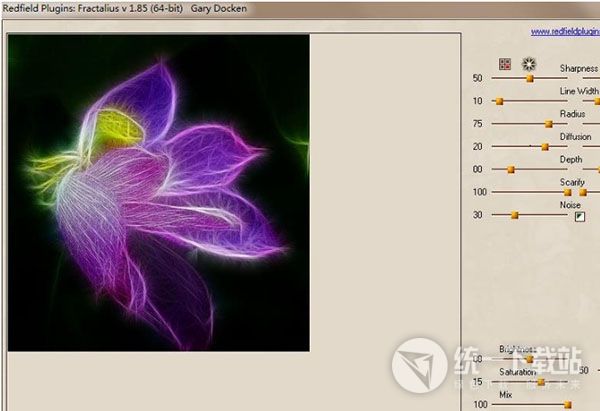Click the Depth slider handle

coord(510,169)
